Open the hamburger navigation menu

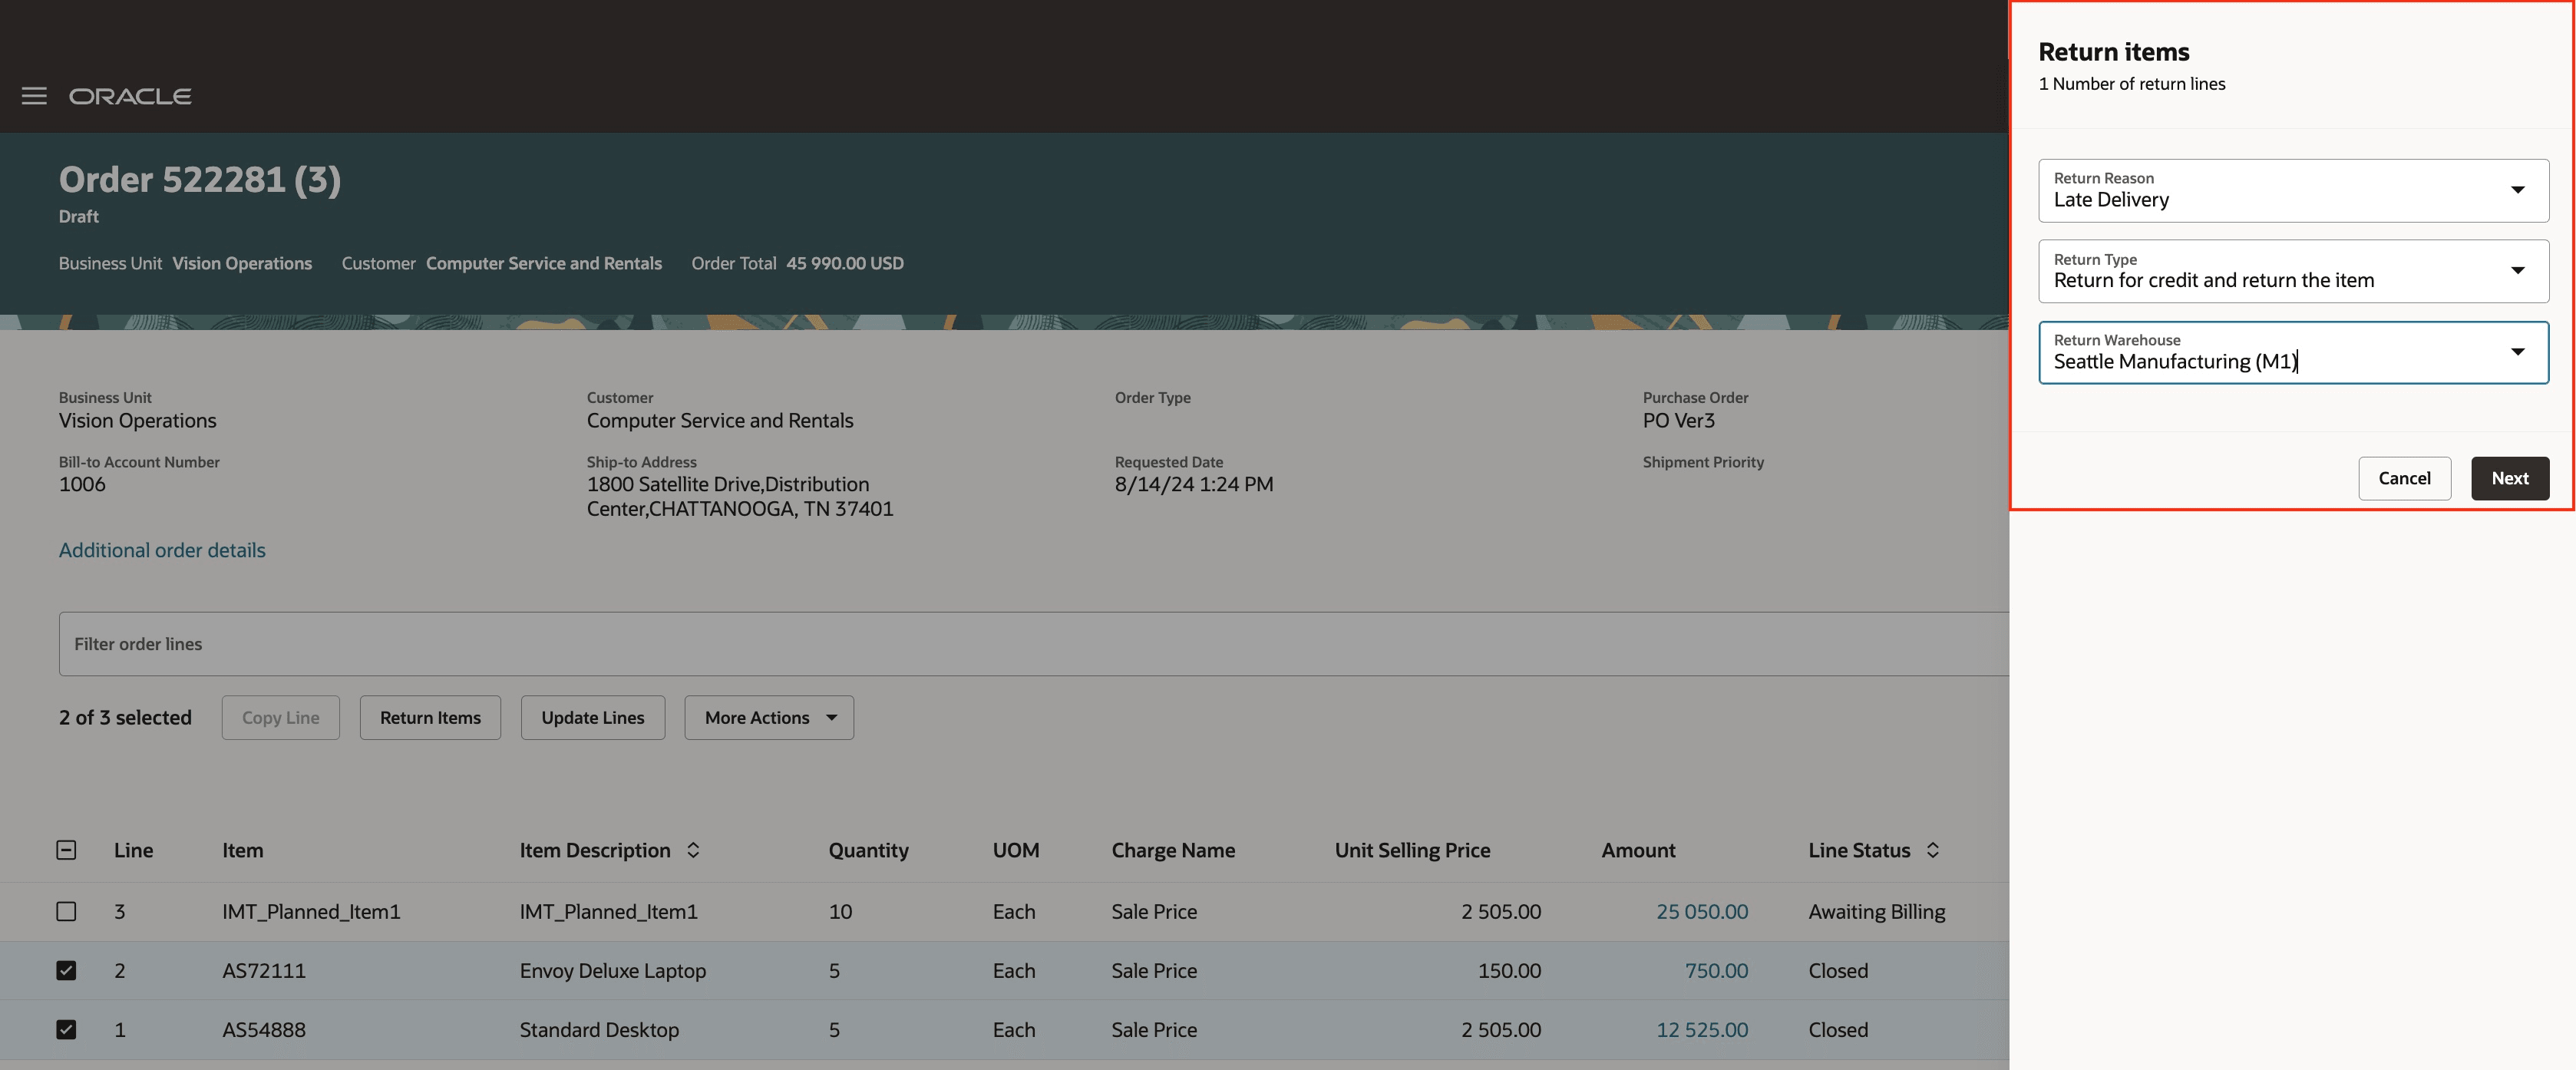click(x=34, y=96)
